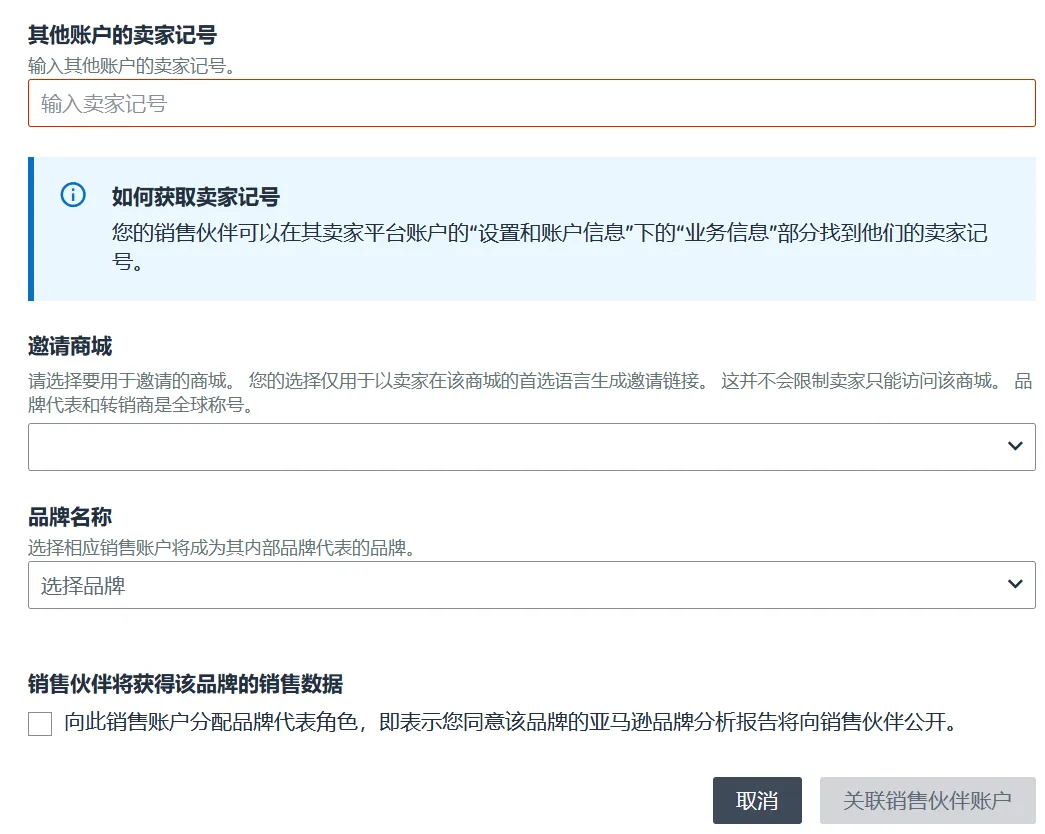Click the '品牌名称' section label
The height and width of the screenshot is (834, 1045).
tap(70, 517)
